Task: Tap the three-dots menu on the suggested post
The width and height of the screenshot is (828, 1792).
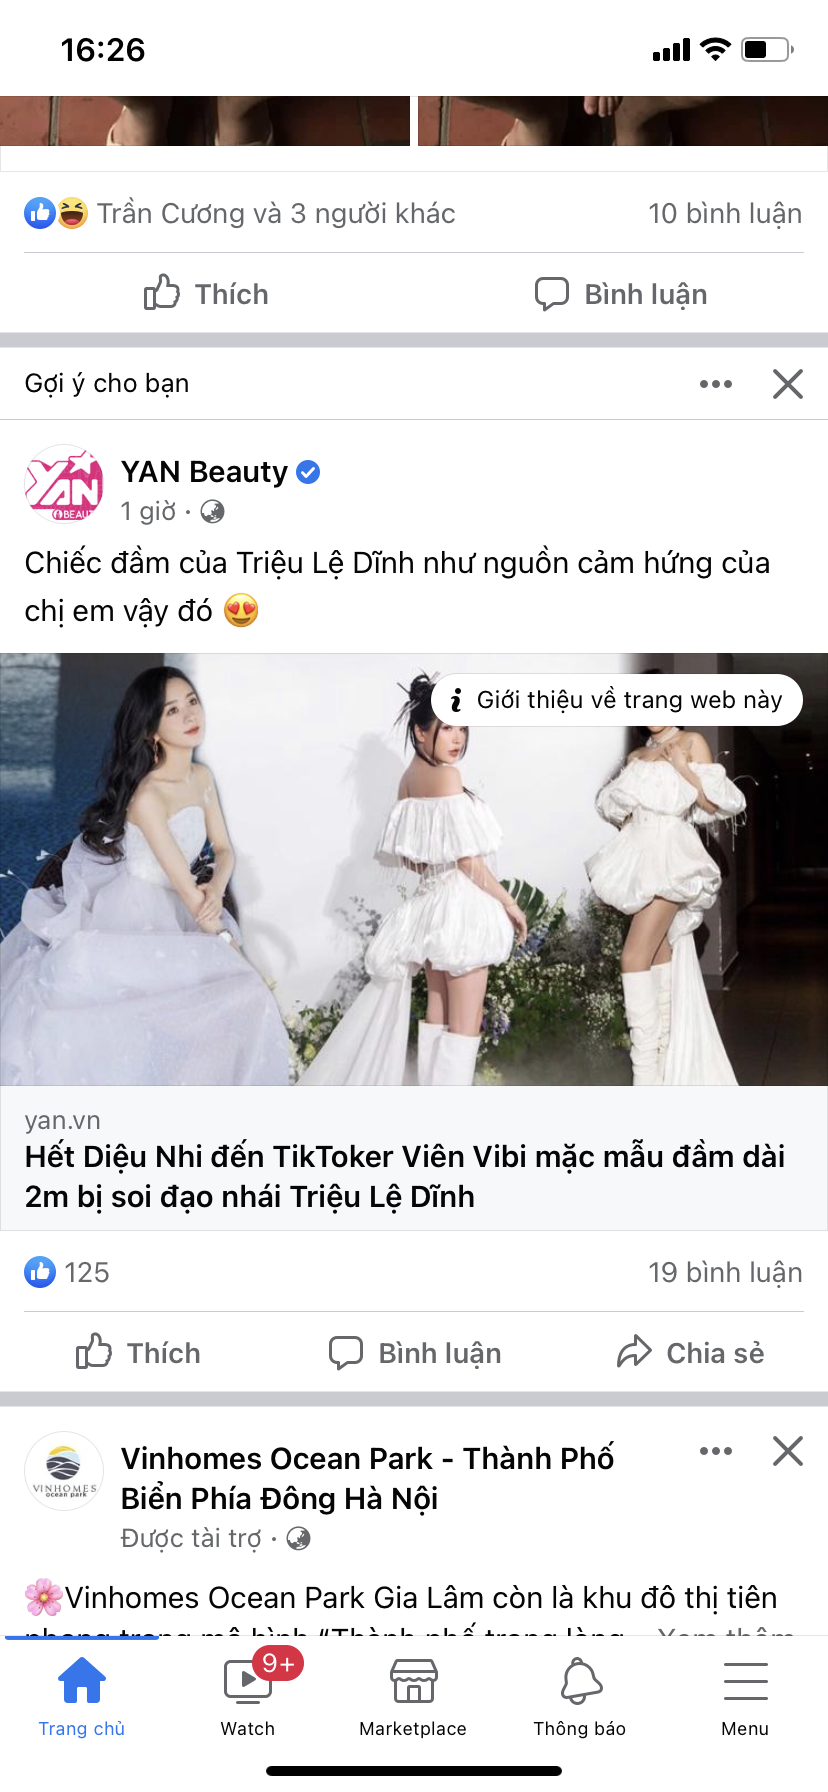Action: pos(716,384)
